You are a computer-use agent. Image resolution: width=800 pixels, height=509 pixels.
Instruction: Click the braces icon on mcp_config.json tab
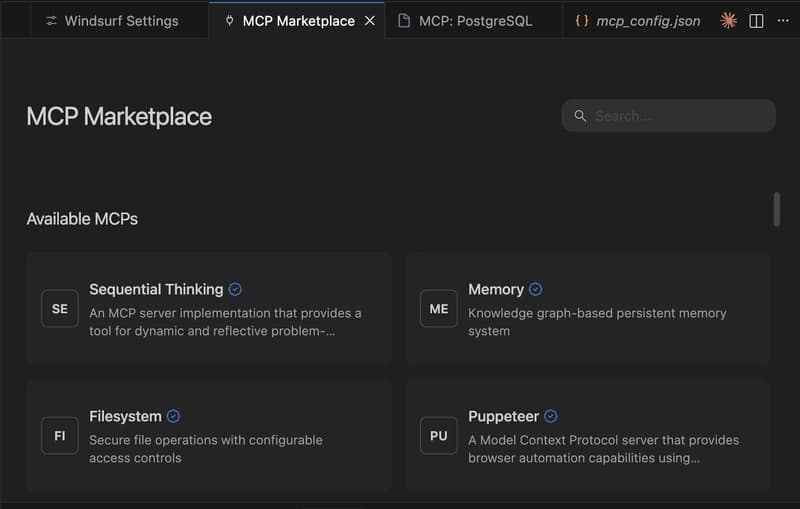pos(582,20)
